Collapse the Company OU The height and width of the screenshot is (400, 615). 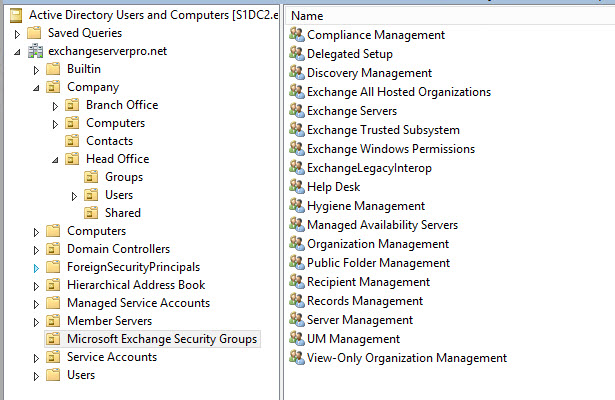pos(36,88)
